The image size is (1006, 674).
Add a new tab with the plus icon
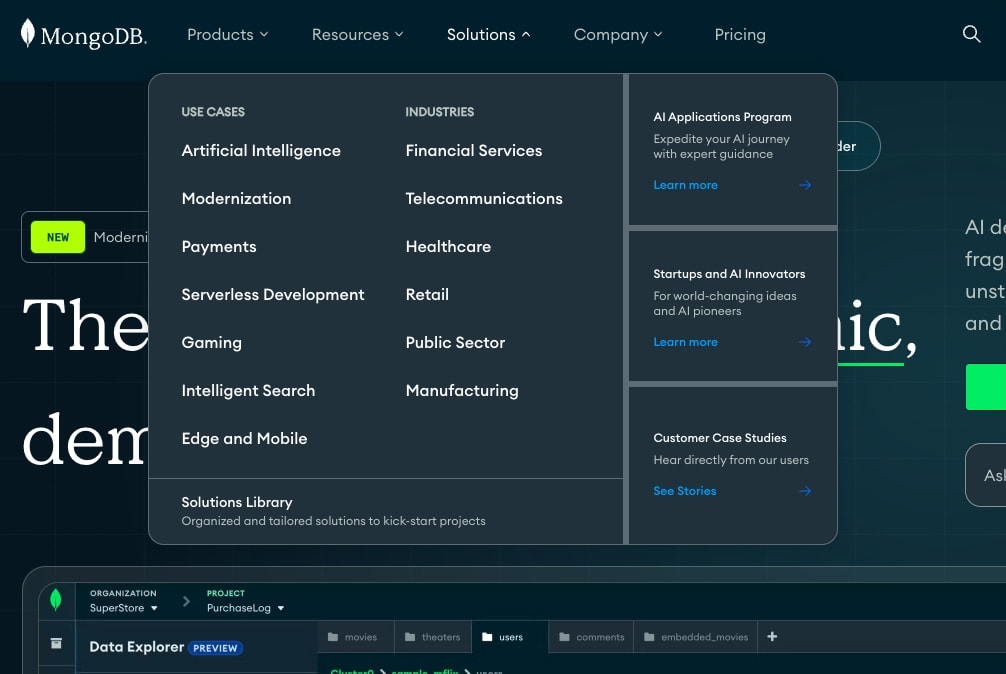pos(772,636)
